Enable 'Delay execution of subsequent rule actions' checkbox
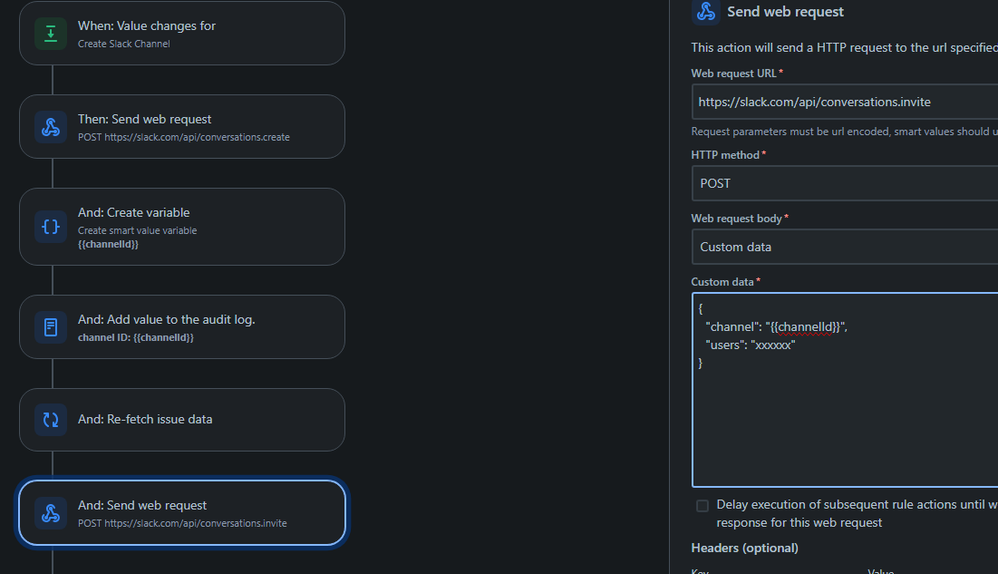Viewport: 998px width, 574px height. tap(702, 506)
